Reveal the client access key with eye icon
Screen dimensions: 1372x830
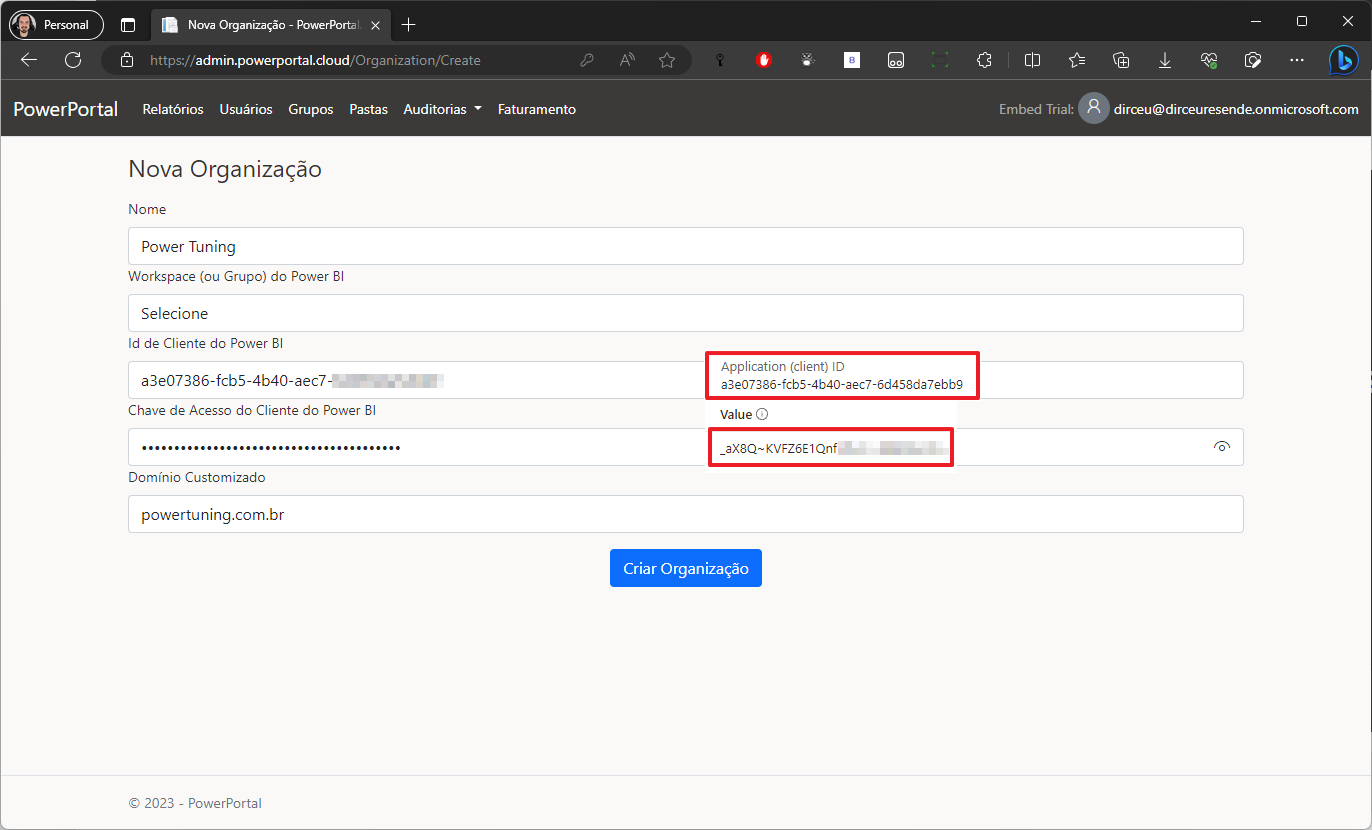1221,447
